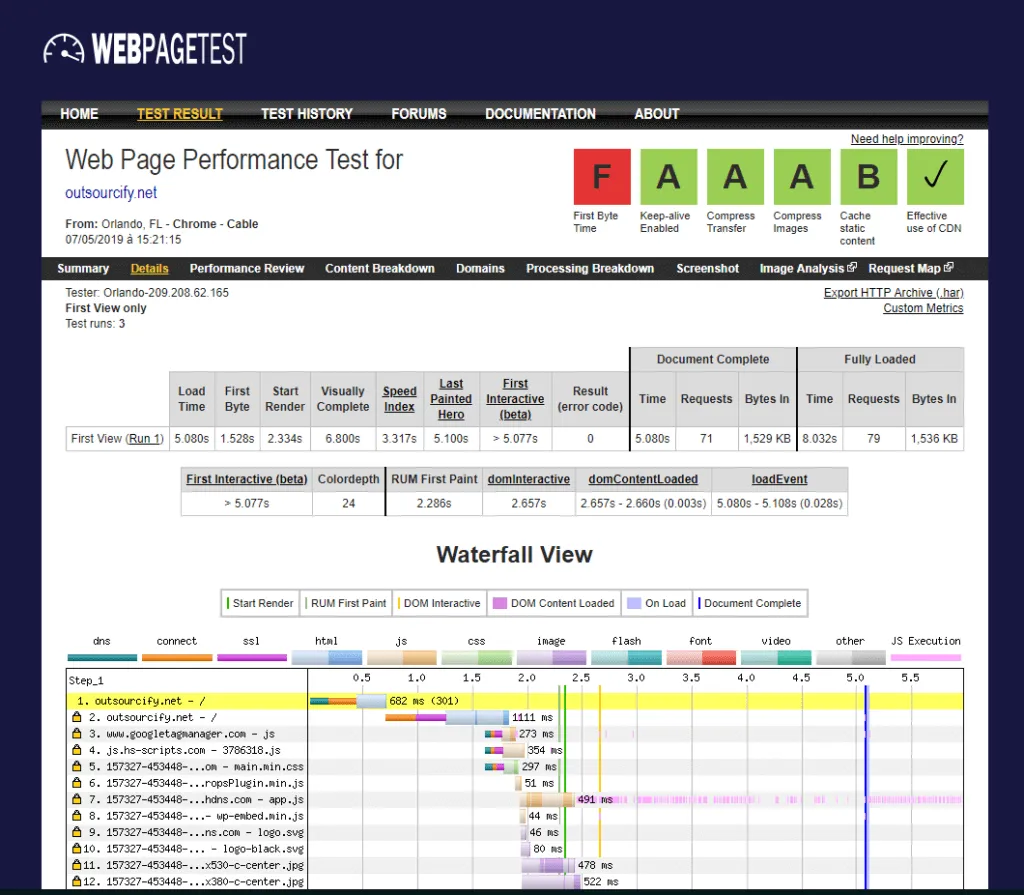Click the external link icon beside Request Map
This screenshot has width=1024, height=895.
[x=948, y=267]
